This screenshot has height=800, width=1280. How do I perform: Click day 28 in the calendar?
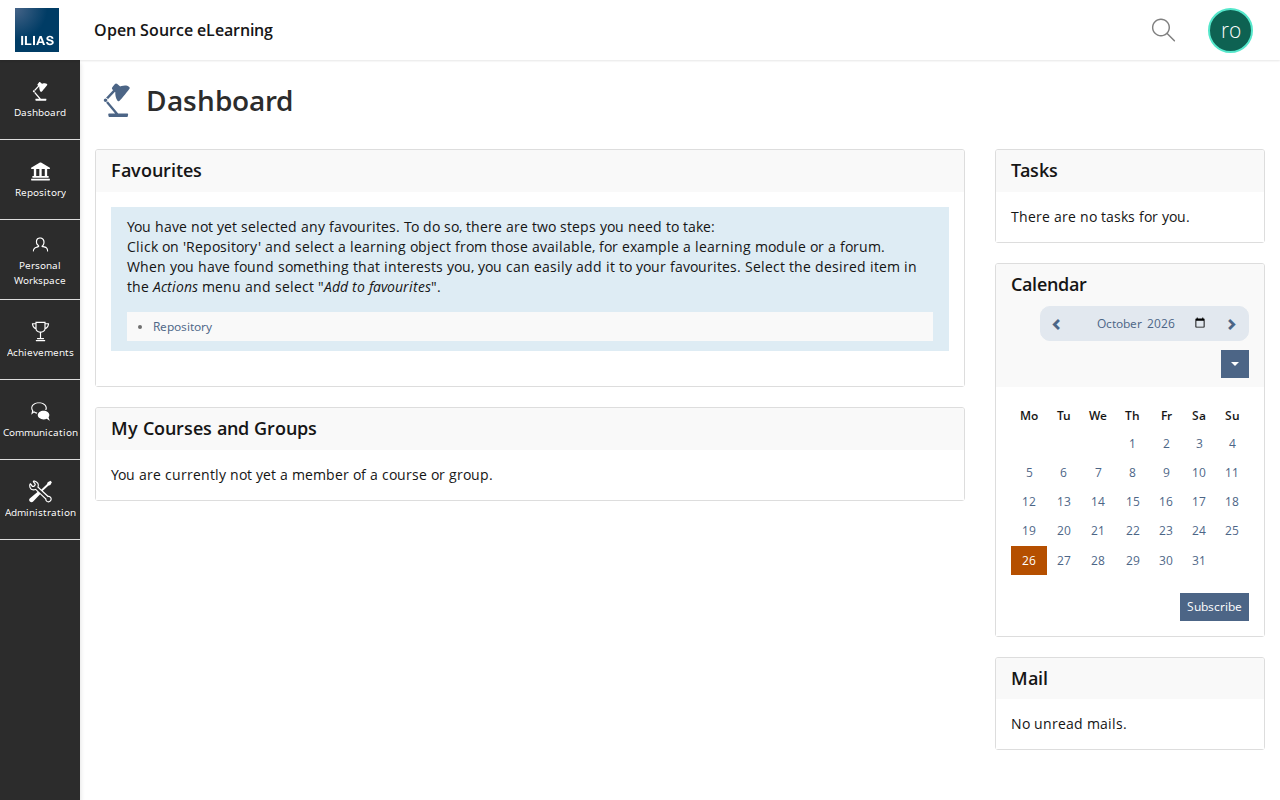click(x=1098, y=561)
